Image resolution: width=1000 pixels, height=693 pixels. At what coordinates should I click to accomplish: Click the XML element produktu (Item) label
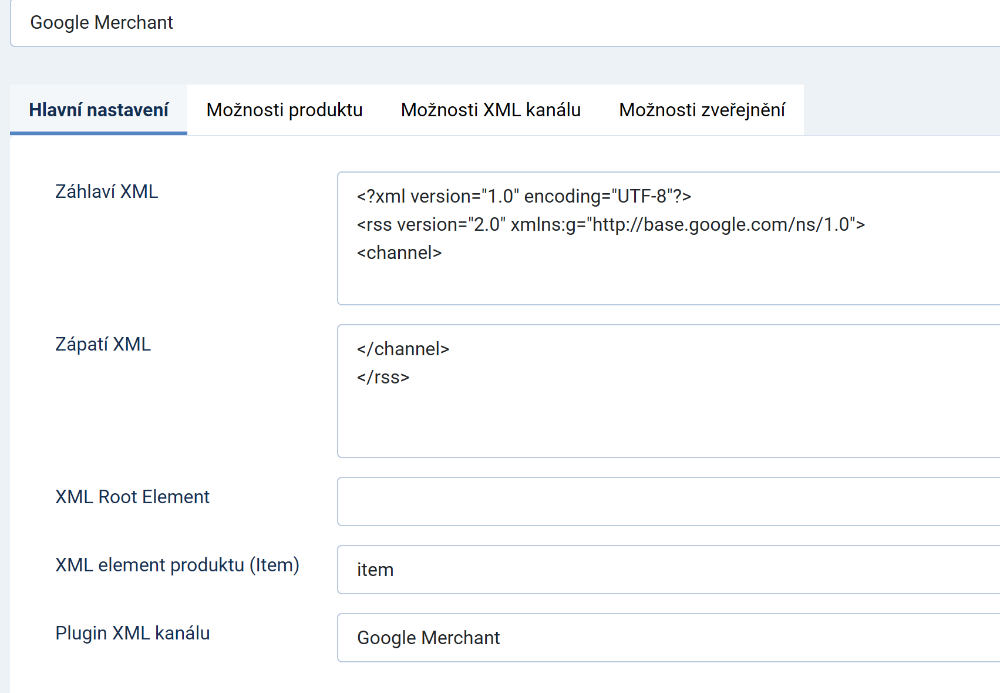coord(177,564)
